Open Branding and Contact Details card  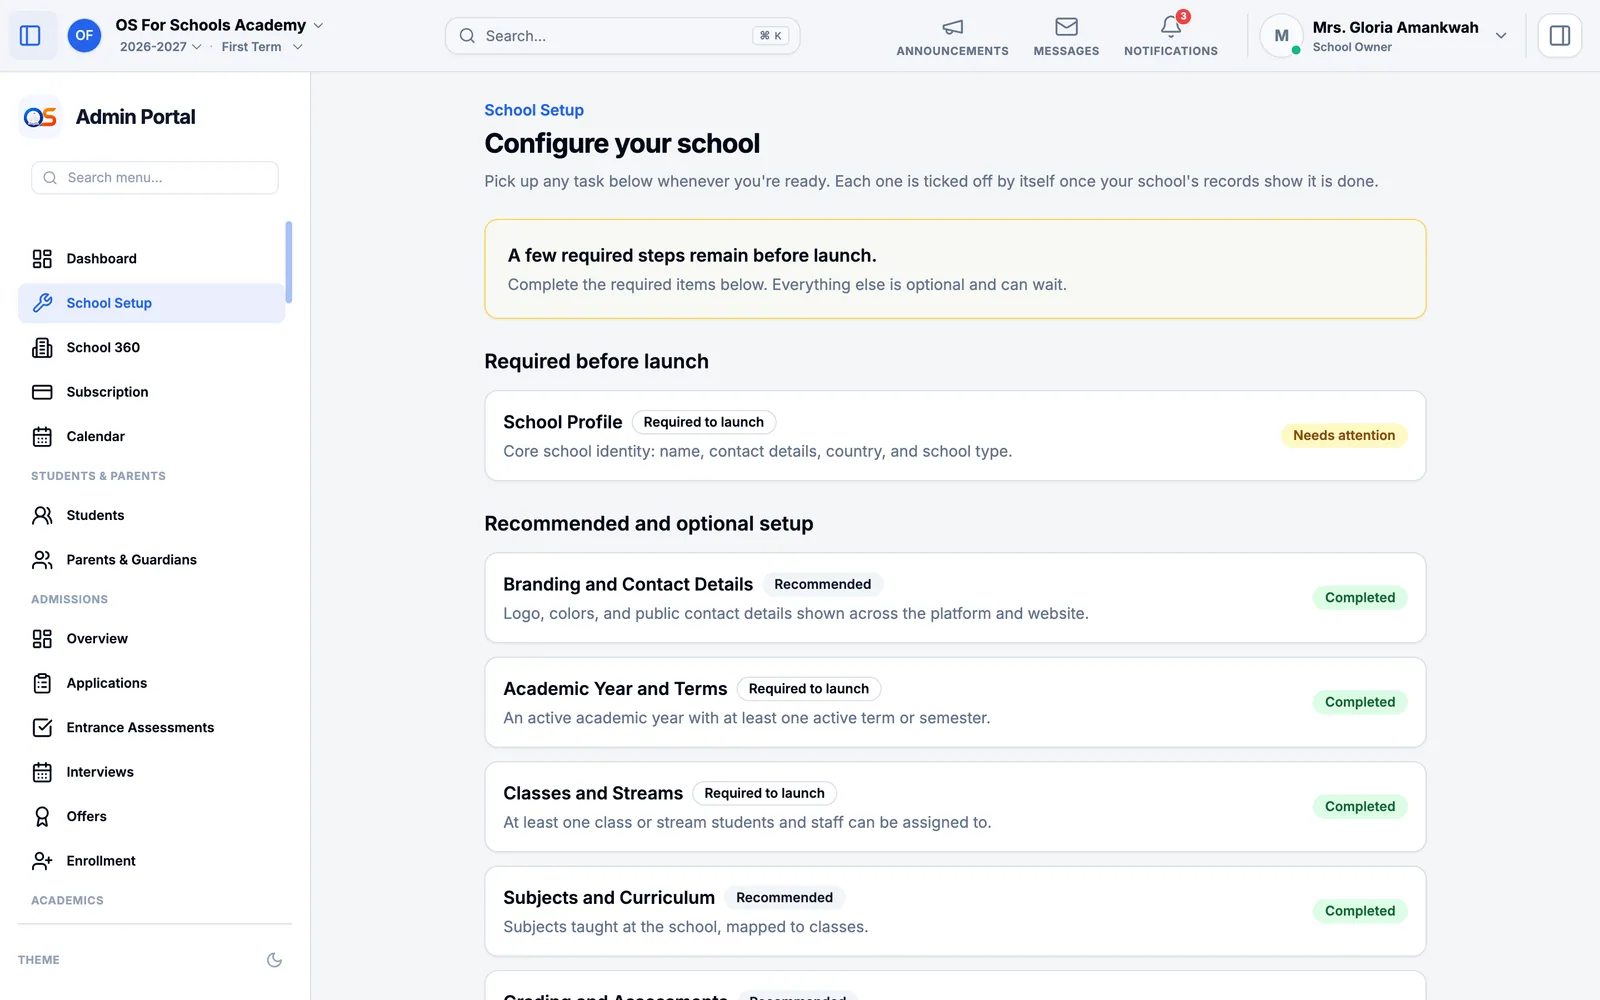click(955, 598)
